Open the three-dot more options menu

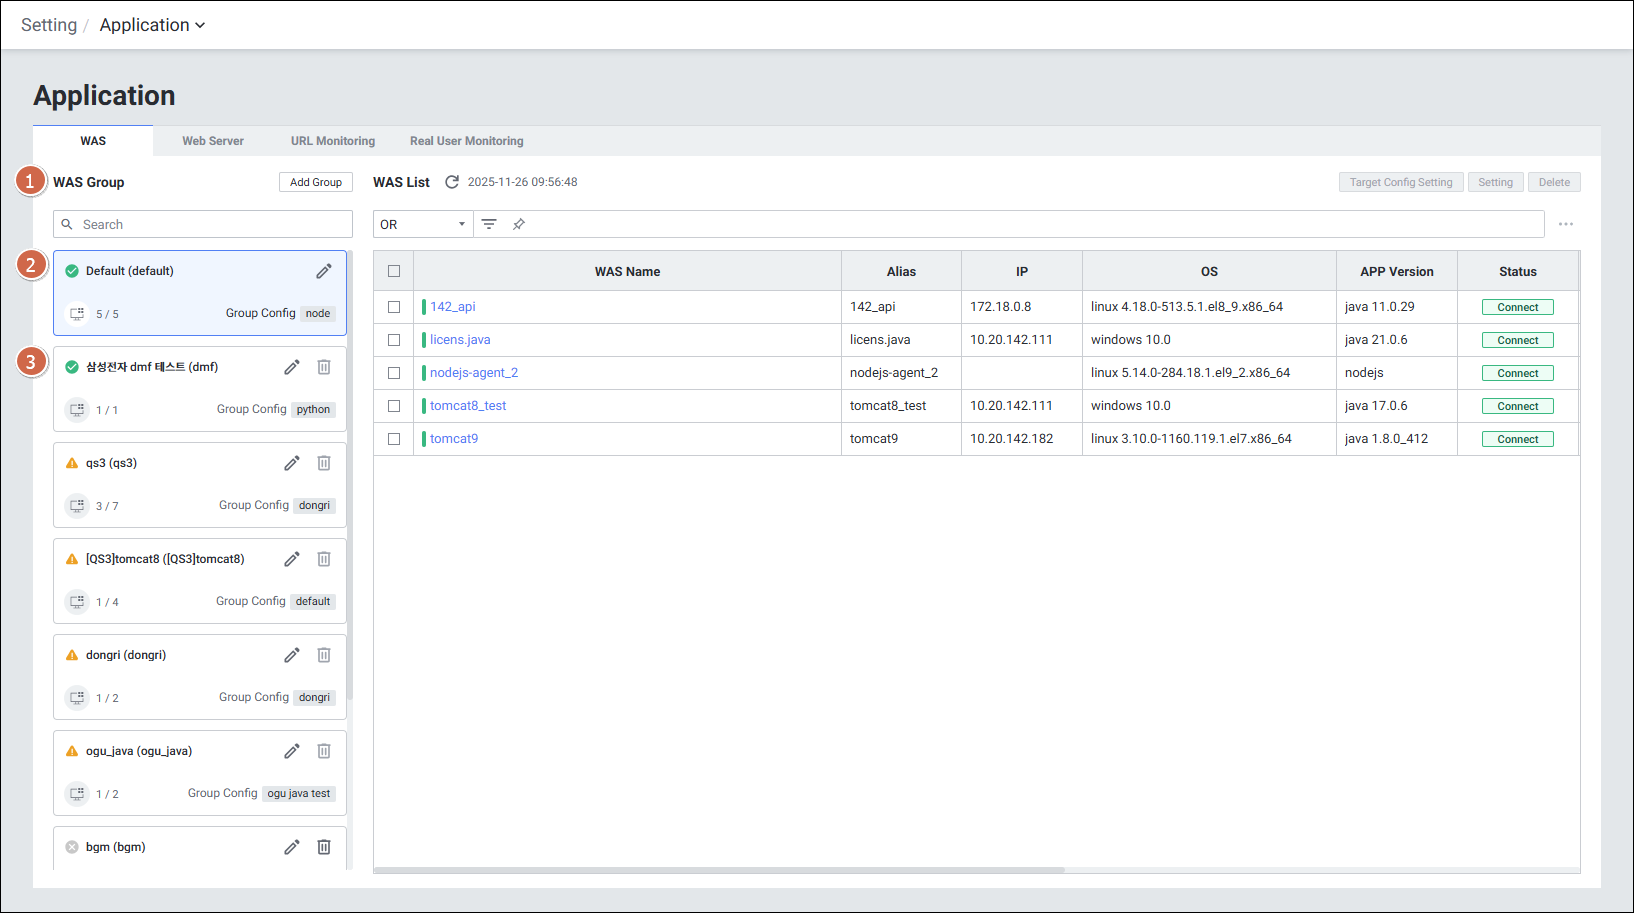coord(1566,224)
